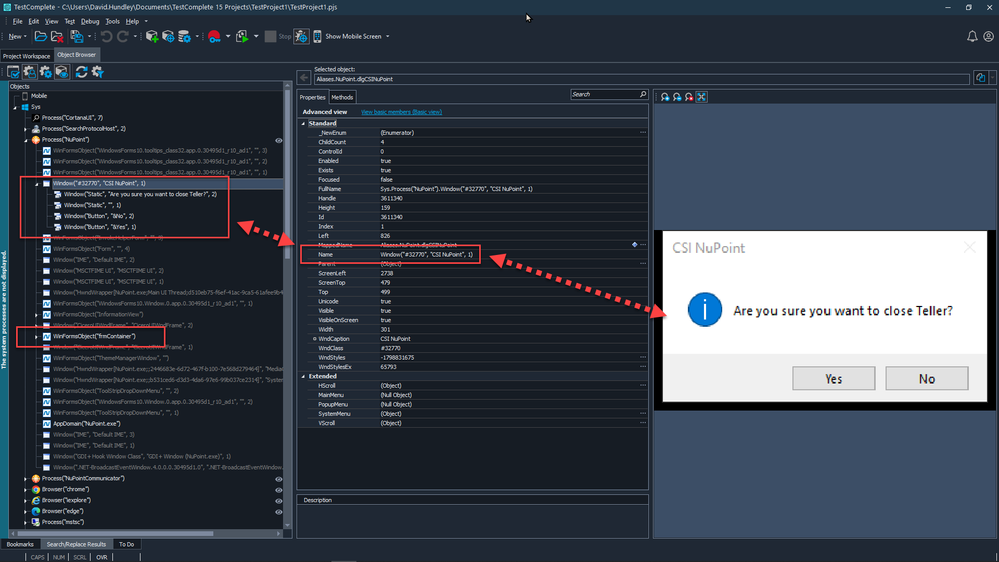The image size is (999, 562).
Task: Click the Object Spy toolbar icon
Action: tap(301, 37)
